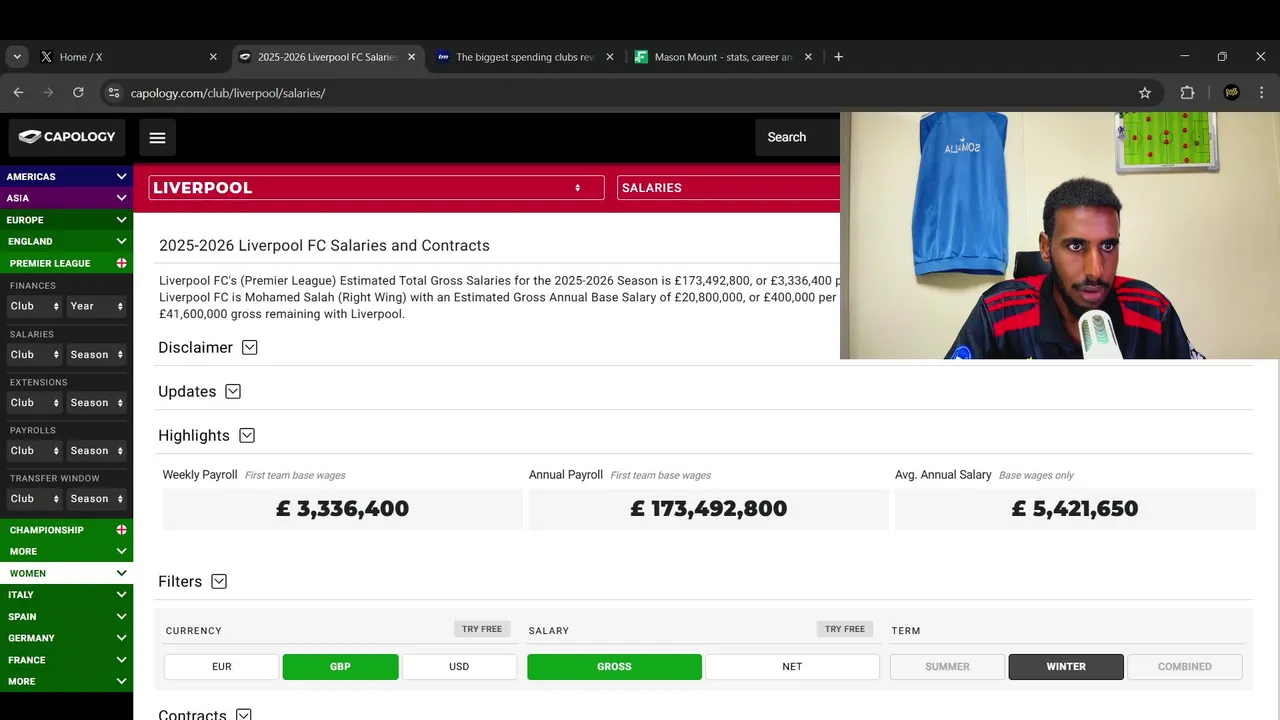Image resolution: width=1280 pixels, height=720 pixels.
Task: Select SUMMER term
Action: (947, 666)
